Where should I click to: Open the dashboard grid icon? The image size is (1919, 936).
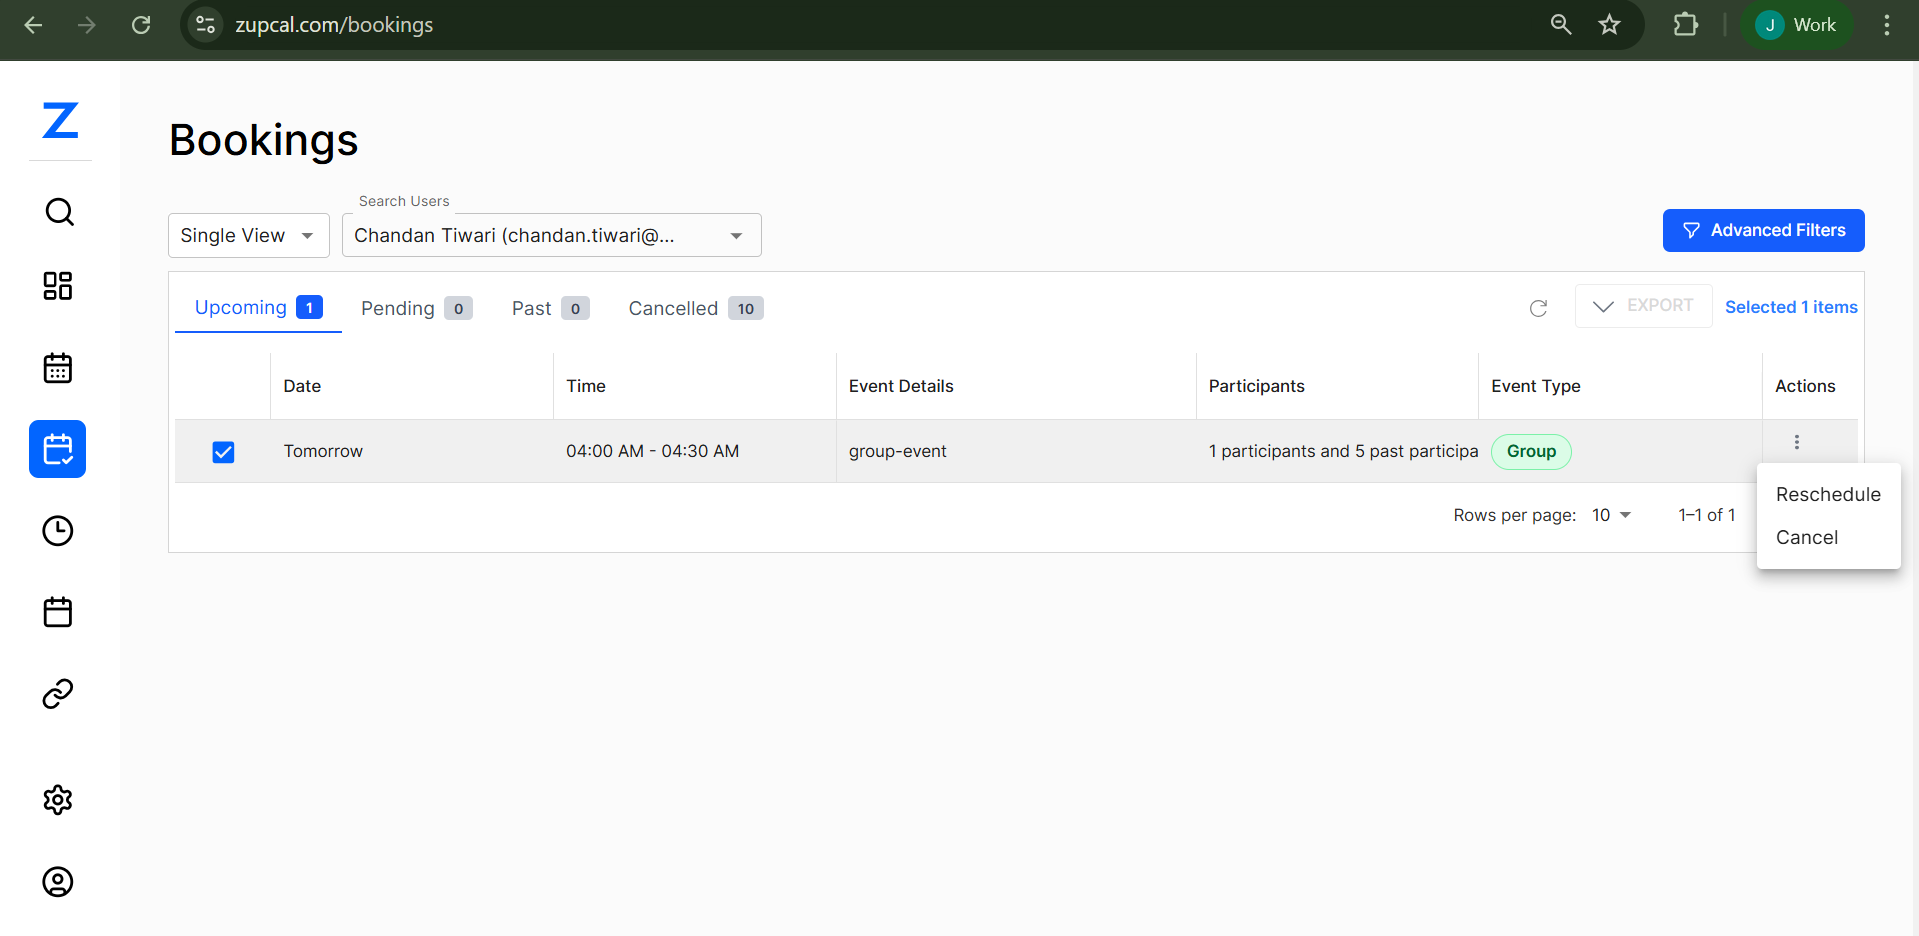(x=58, y=286)
